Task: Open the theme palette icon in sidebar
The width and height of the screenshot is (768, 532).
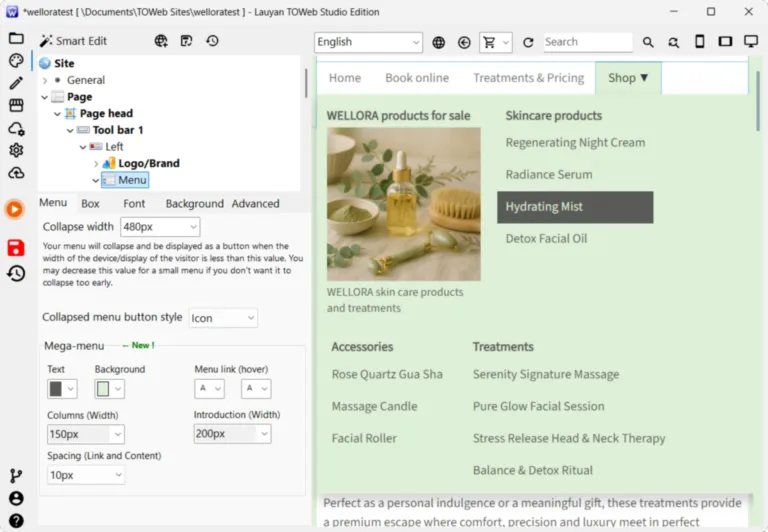Action: click(x=16, y=61)
